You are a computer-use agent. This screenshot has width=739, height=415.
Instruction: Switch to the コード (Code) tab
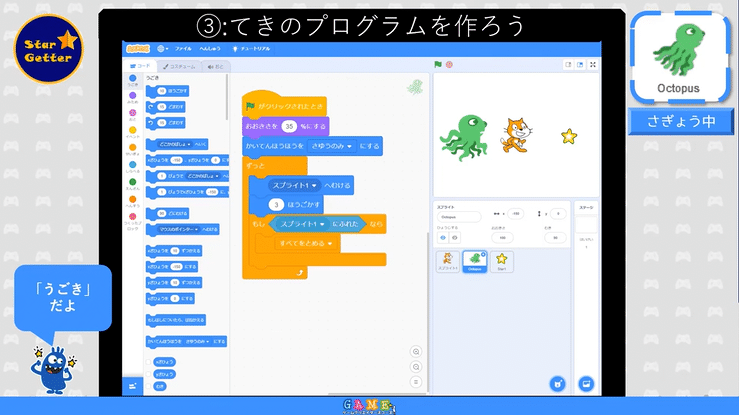click(140, 66)
